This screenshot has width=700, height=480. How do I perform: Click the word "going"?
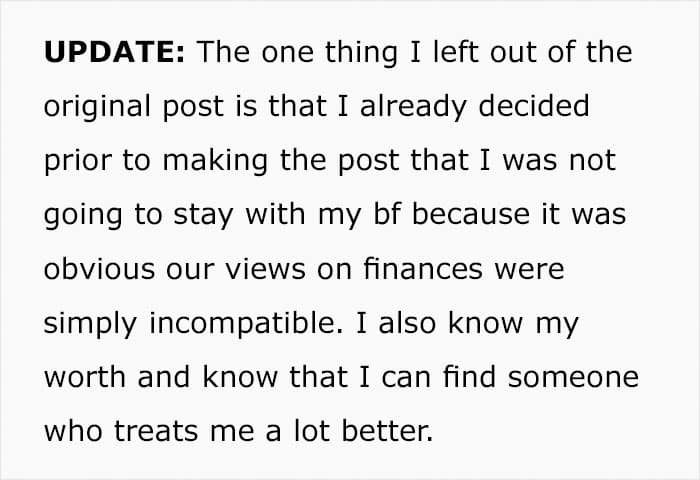click(83, 216)
